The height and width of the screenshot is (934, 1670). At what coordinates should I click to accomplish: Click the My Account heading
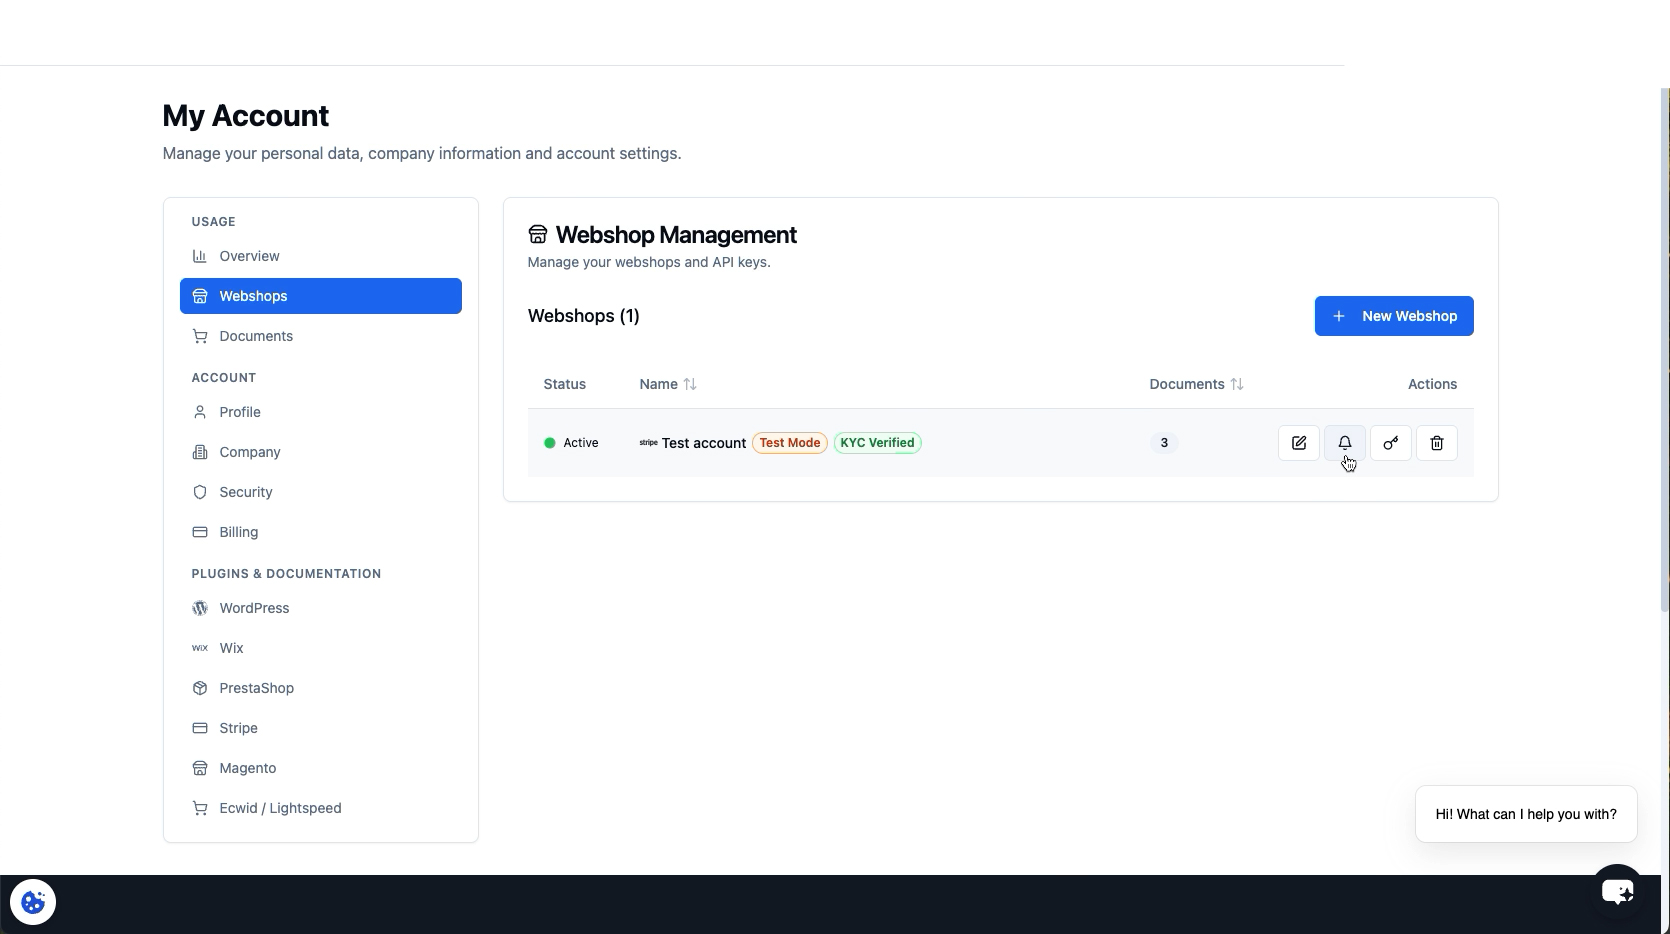click(246, 116)
